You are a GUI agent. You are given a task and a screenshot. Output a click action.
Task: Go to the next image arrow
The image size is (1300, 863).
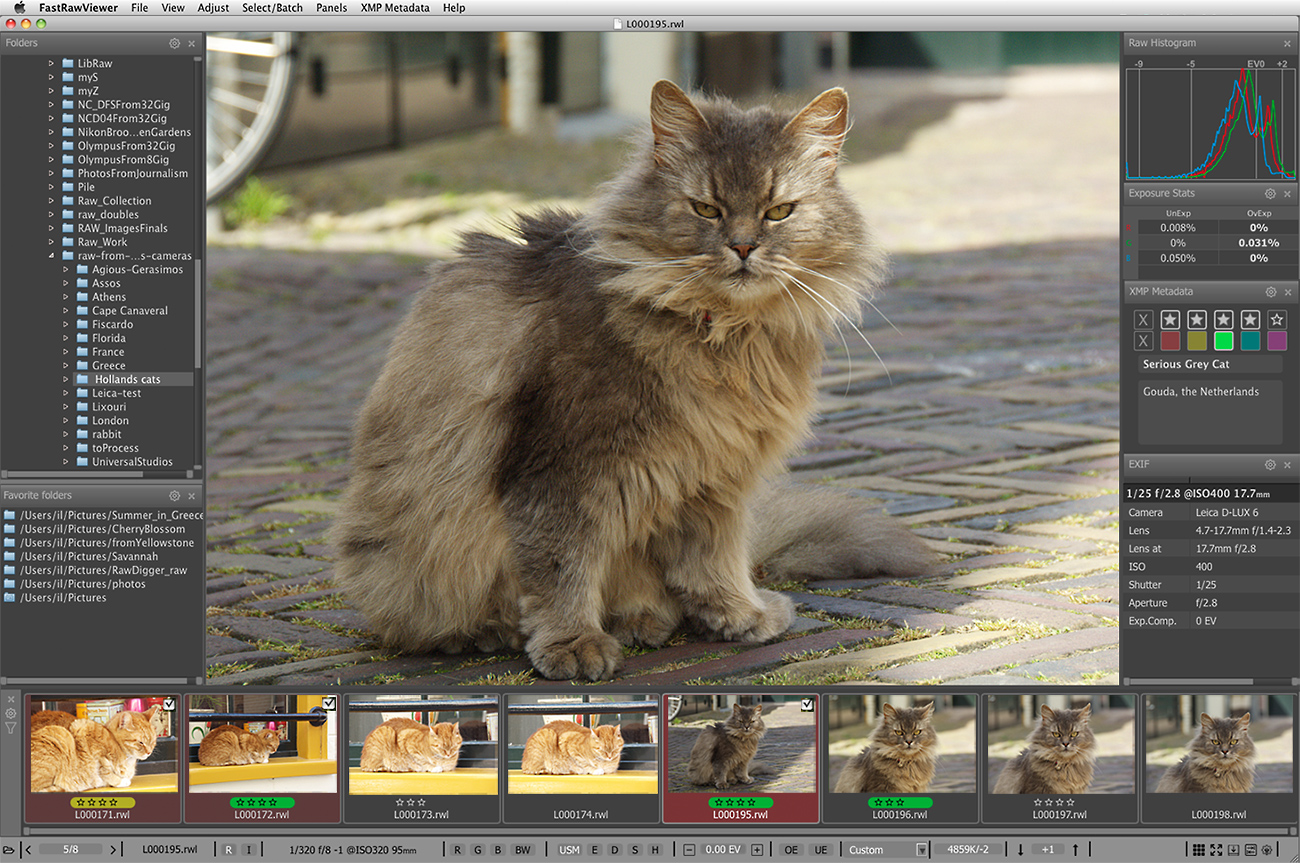113,850
